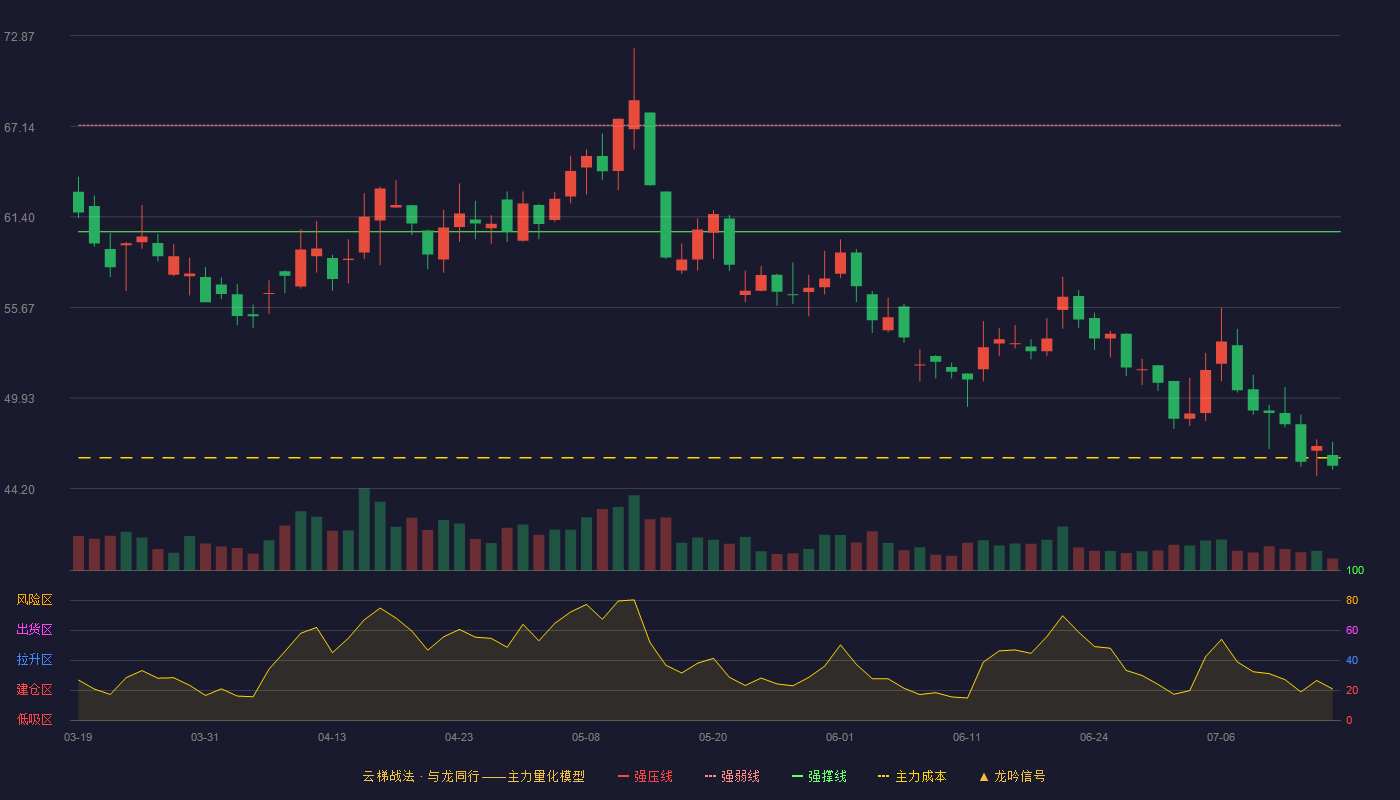
Task: Click the 06-01 date label
Action: tap(840, 737)
